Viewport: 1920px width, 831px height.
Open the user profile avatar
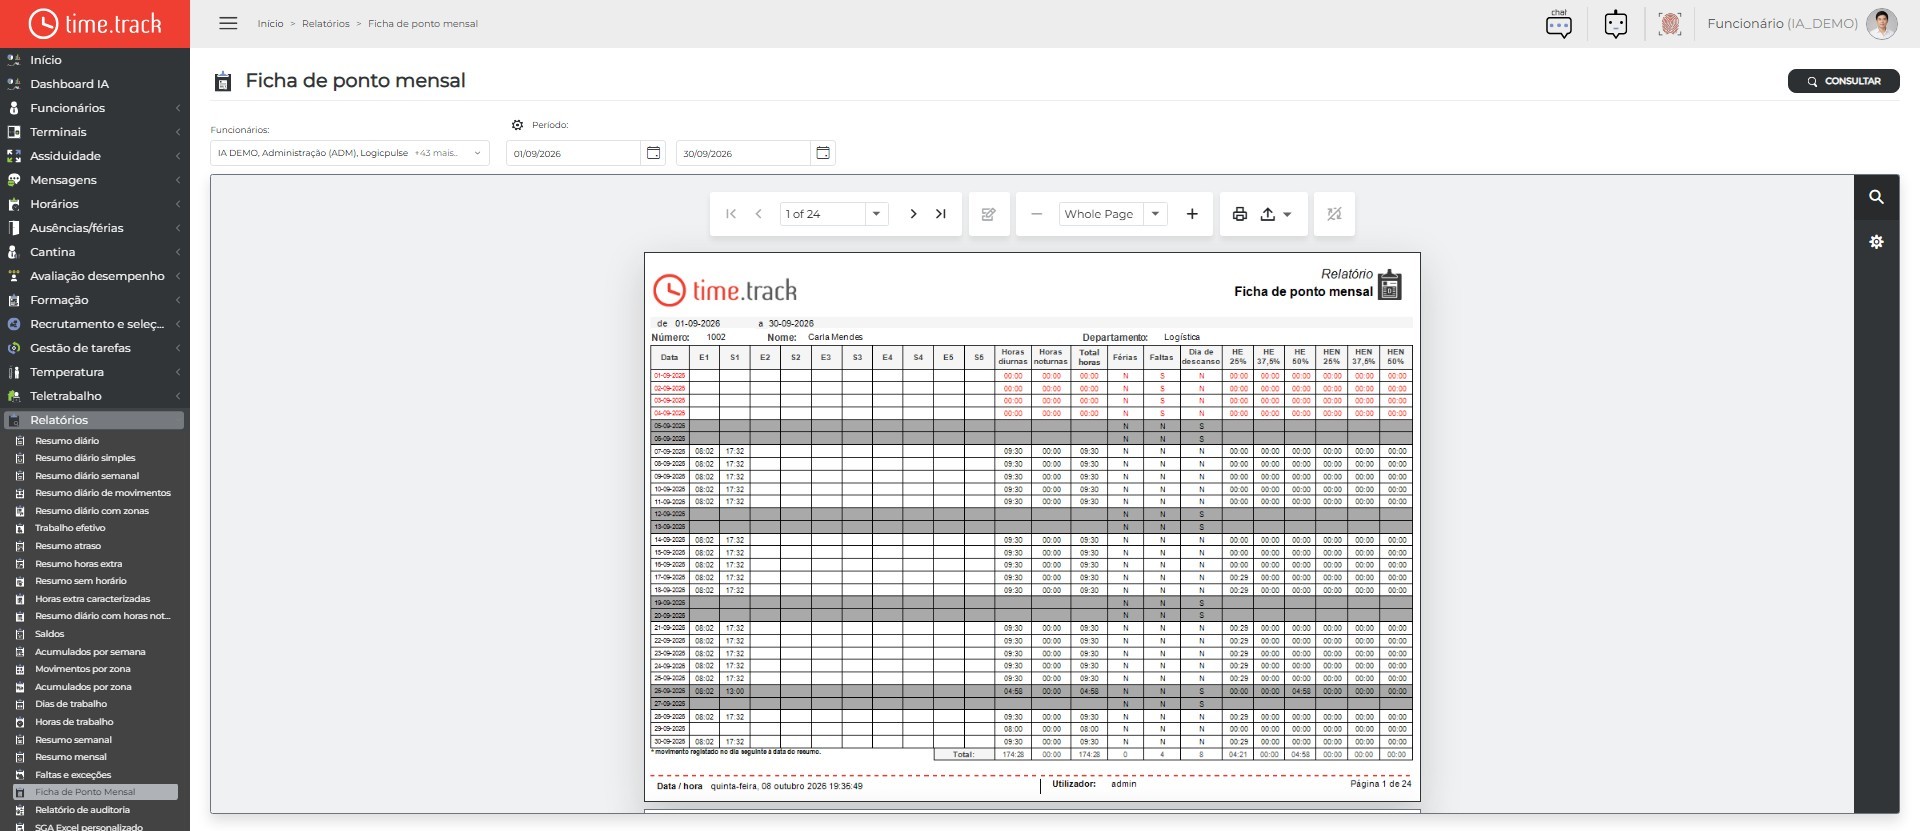click(1882, 24)
